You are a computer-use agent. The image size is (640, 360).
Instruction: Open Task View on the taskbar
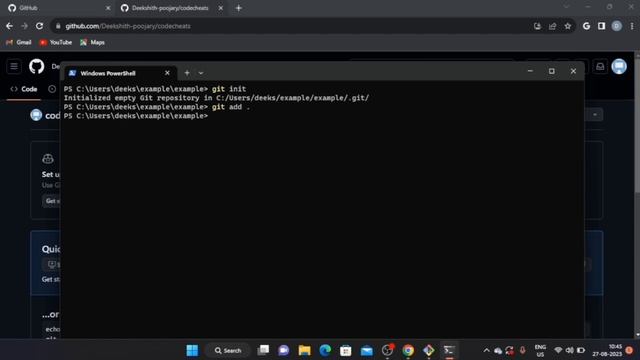pyautogui.click(x=263, y=350)
